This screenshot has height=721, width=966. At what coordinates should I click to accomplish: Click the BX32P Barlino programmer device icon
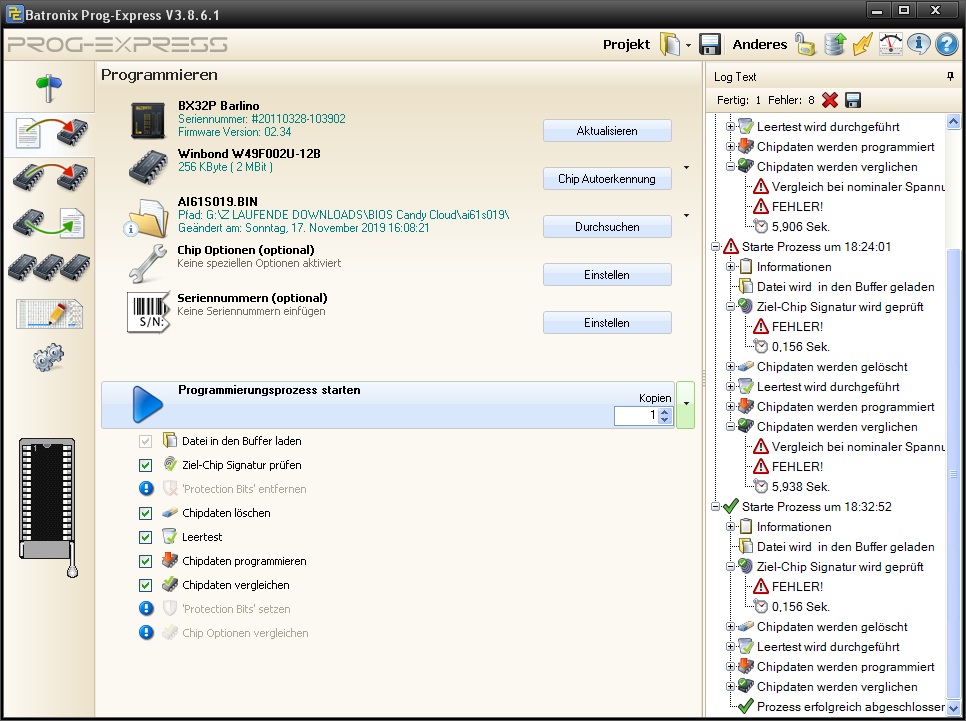pyautogui.click(x=148, y=120)
